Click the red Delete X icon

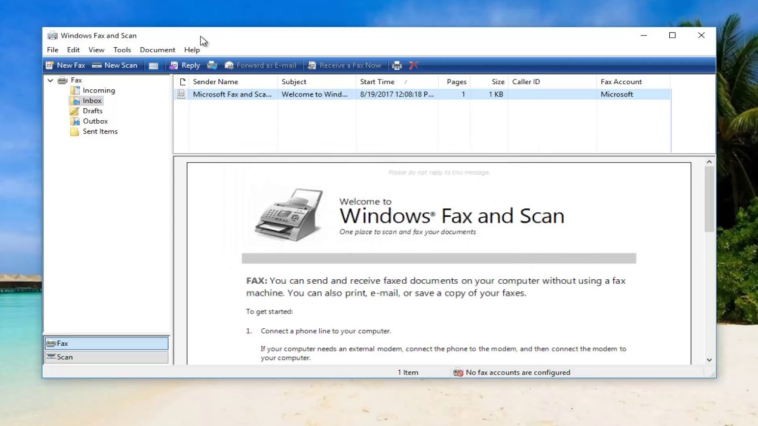click(413, 65)
